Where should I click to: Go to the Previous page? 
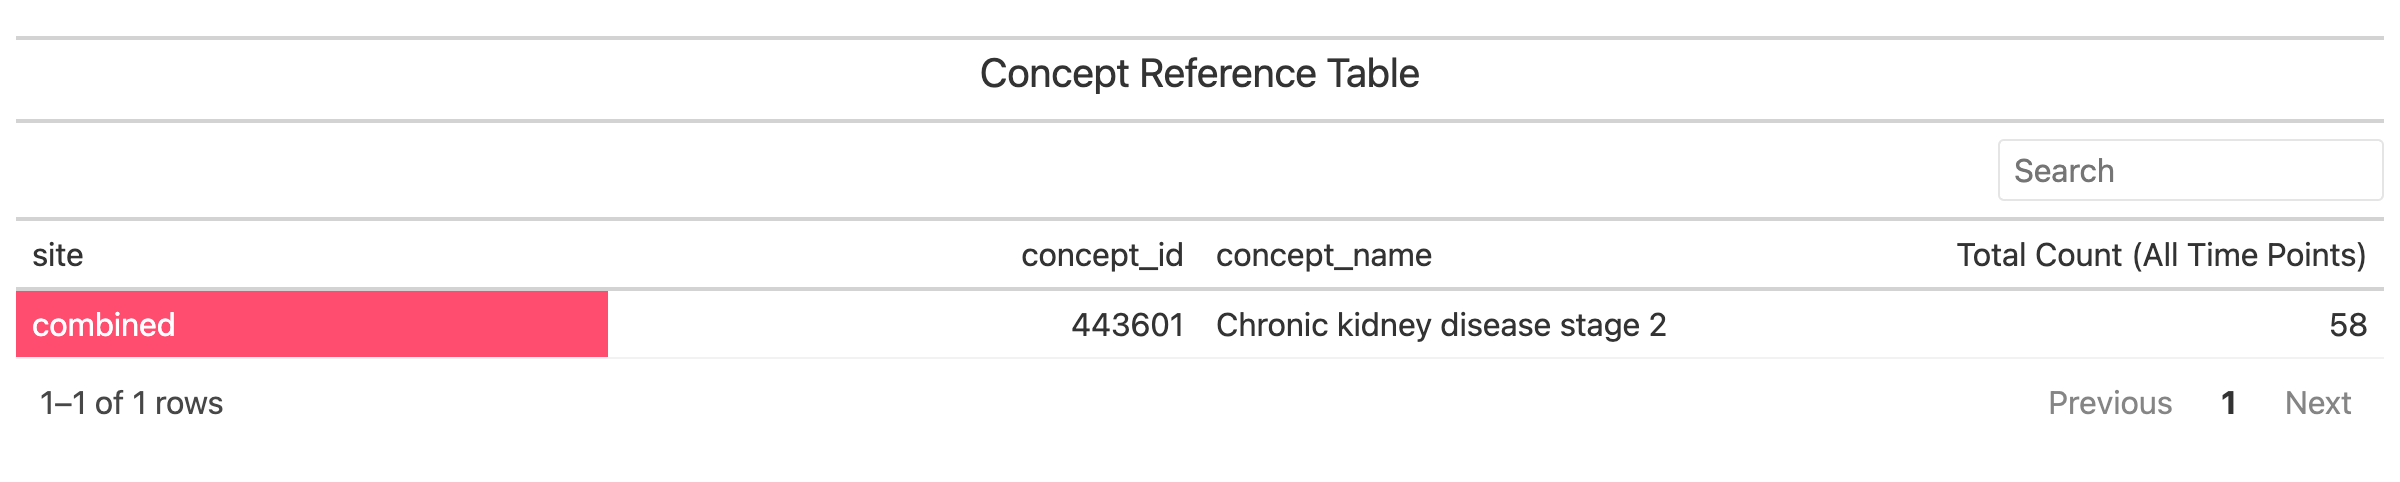coord(2110,403)
